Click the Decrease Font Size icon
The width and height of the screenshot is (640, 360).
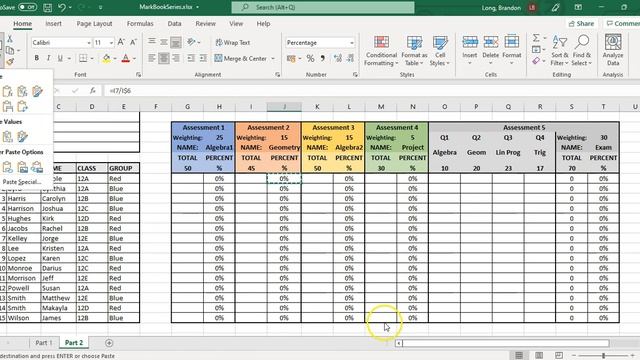pos(133,42)
